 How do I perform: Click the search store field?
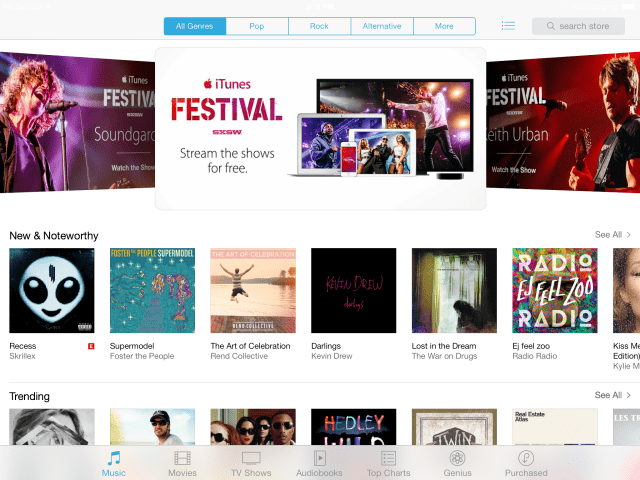tap(578, 26)
